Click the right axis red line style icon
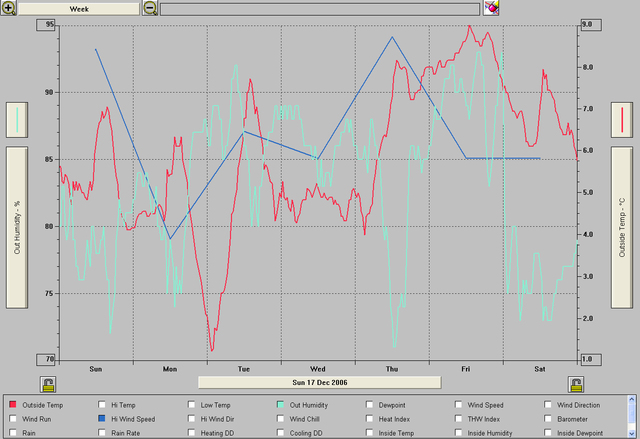 pyautogui.click(x=623, y=120)
